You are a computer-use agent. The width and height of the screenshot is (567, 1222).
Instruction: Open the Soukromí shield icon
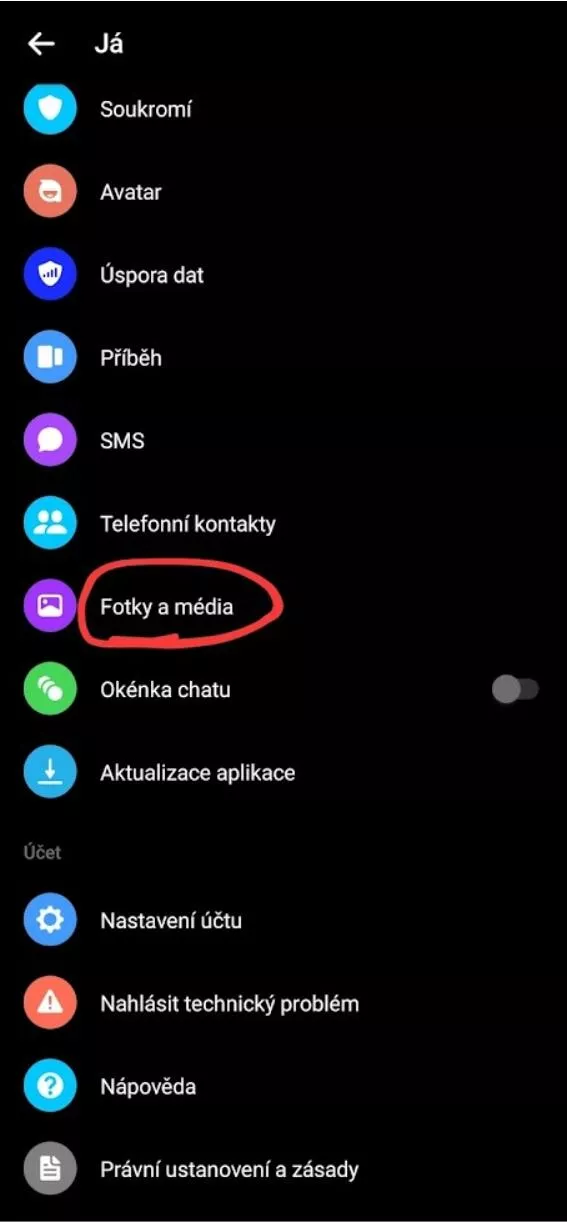tap(50, 109)
